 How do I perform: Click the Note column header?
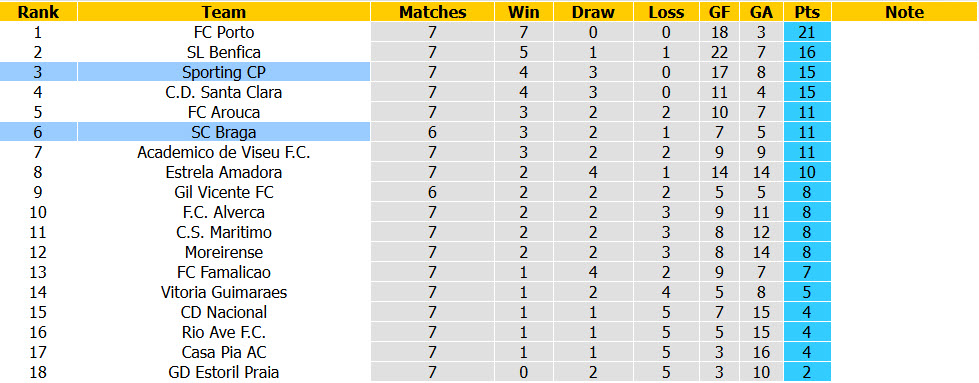click(x=904, y=12)
